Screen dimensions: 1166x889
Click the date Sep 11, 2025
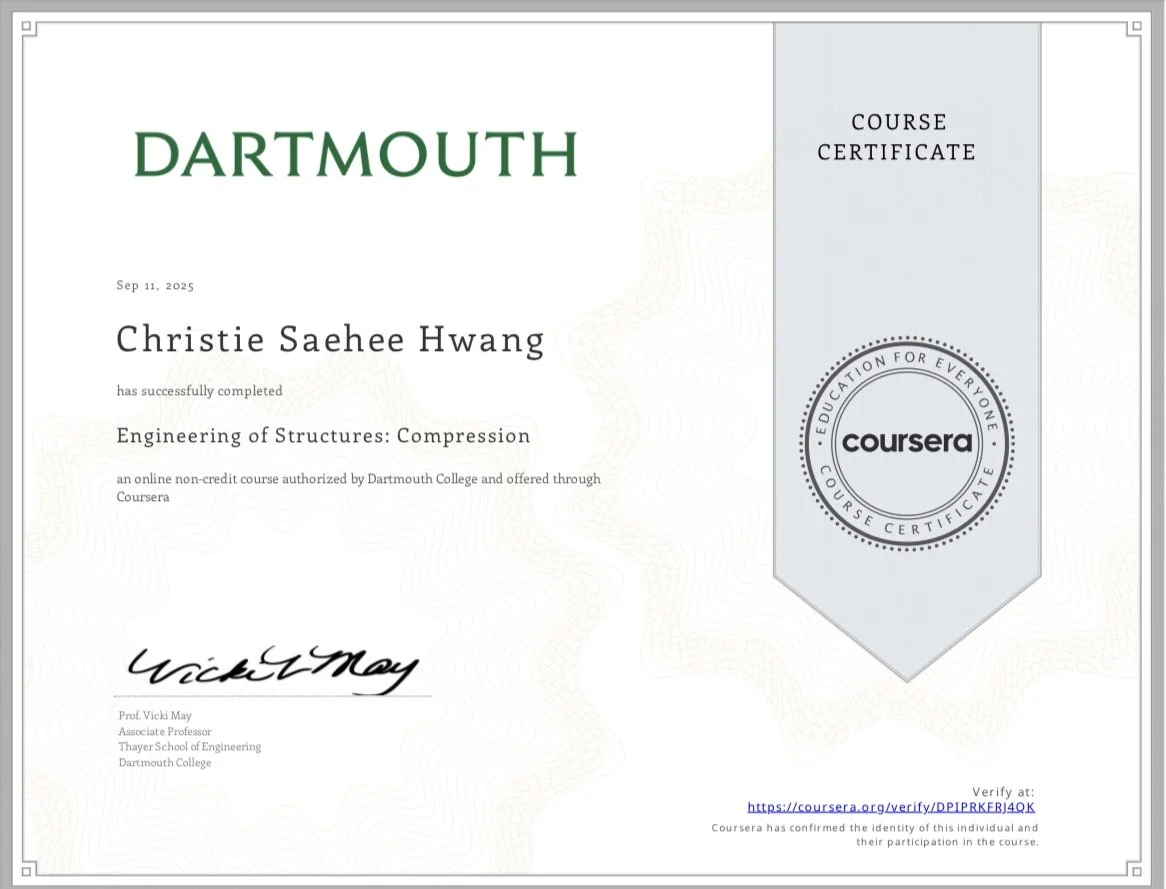click(155, 286)
